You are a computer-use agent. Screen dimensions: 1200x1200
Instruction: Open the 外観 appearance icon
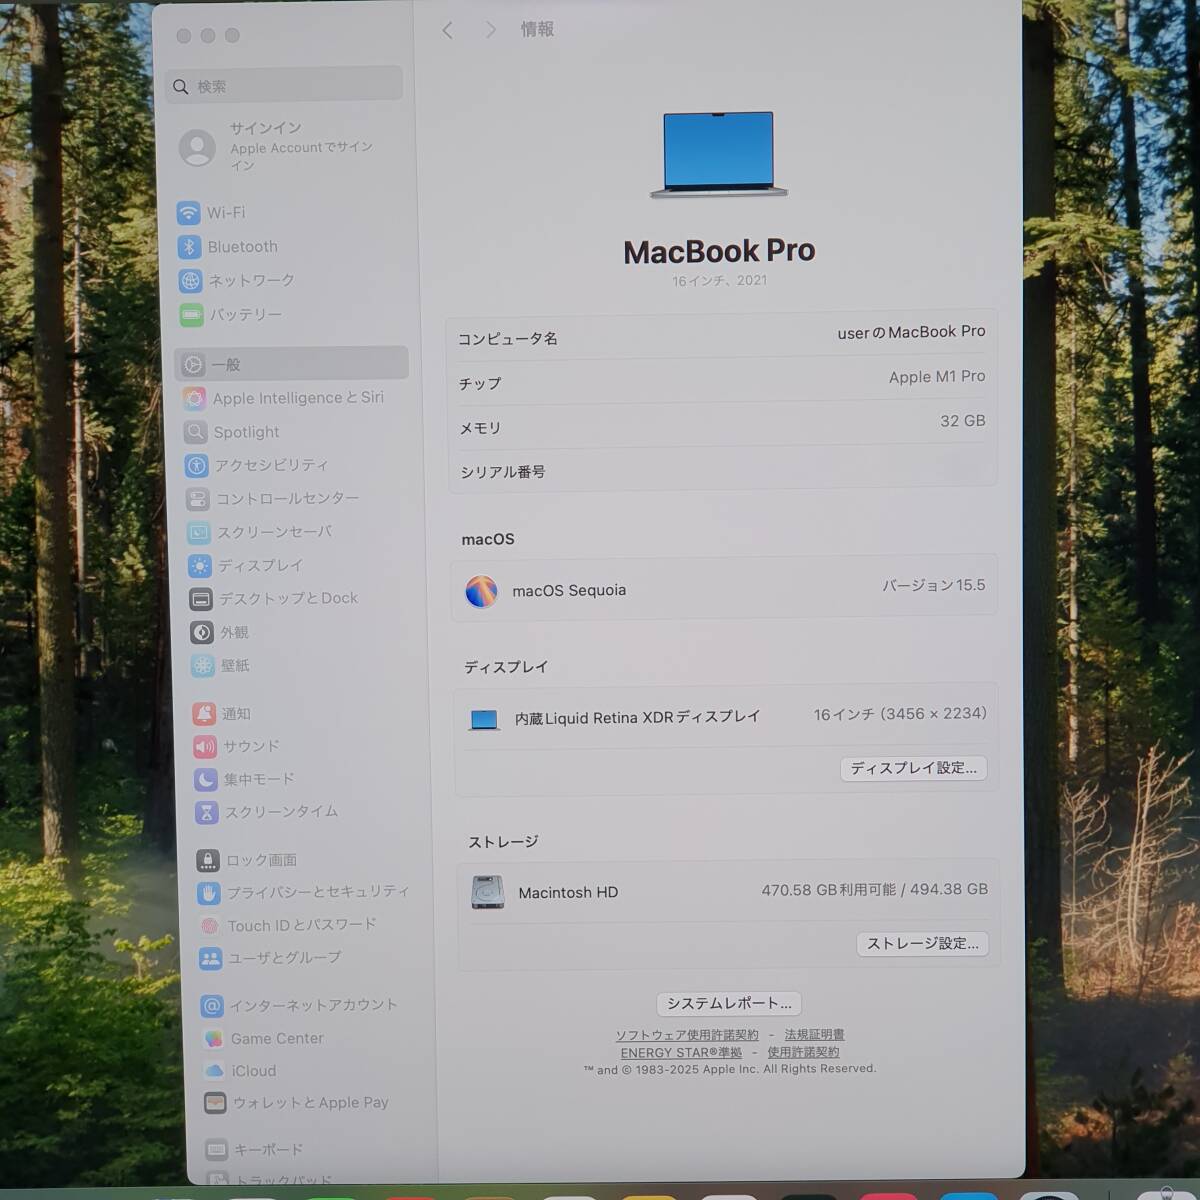coord(201,632)
